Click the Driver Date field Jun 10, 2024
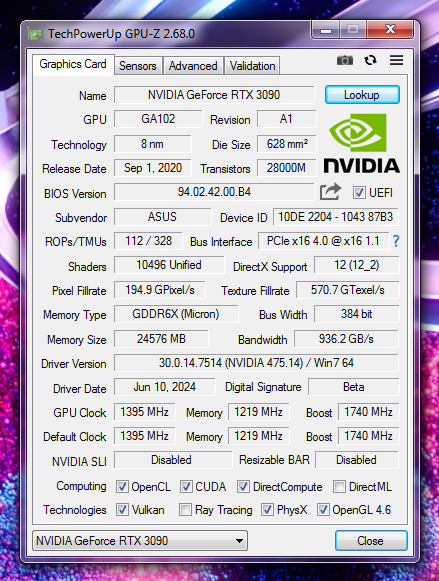 tap(164, 387)
